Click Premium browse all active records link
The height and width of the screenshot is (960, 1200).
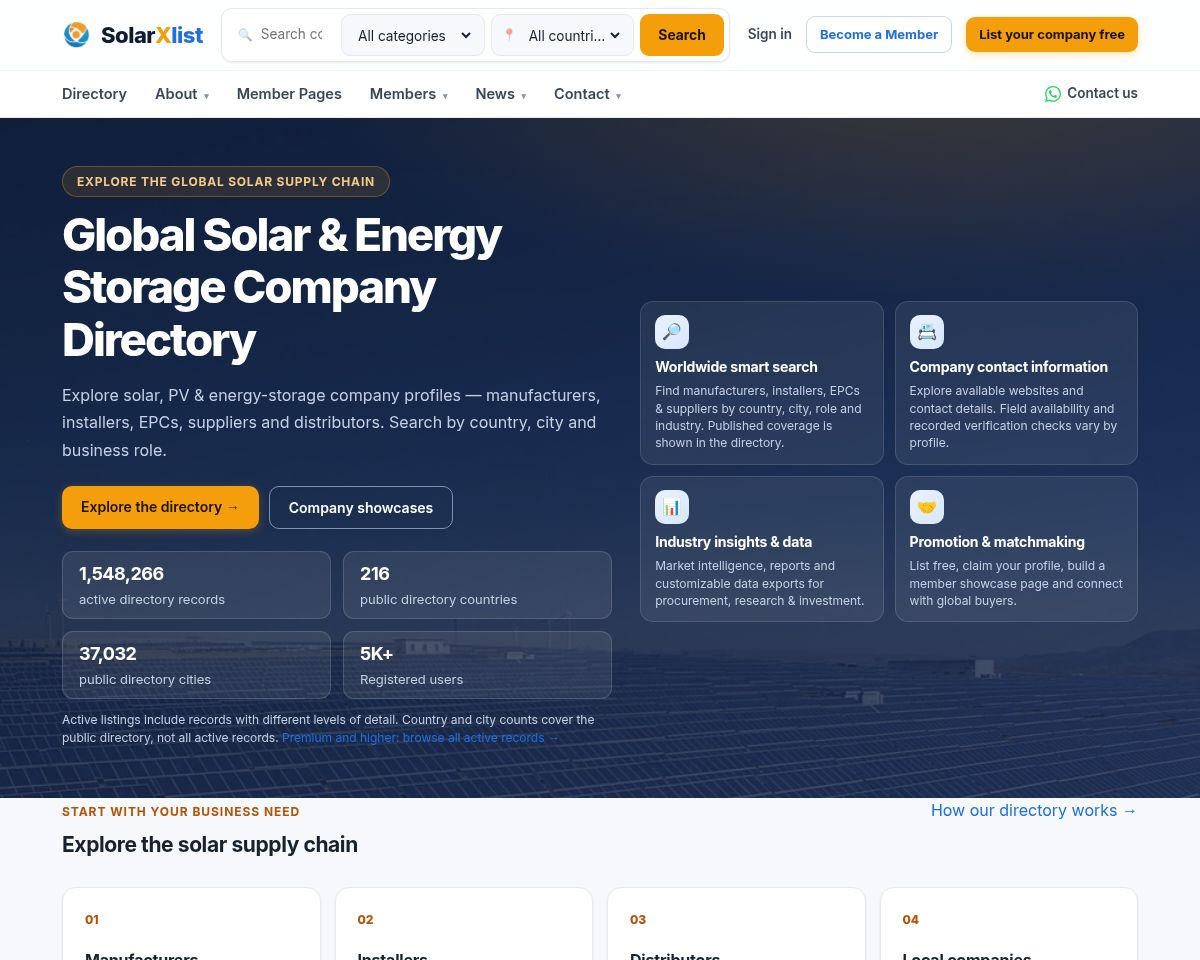(421, 738)
